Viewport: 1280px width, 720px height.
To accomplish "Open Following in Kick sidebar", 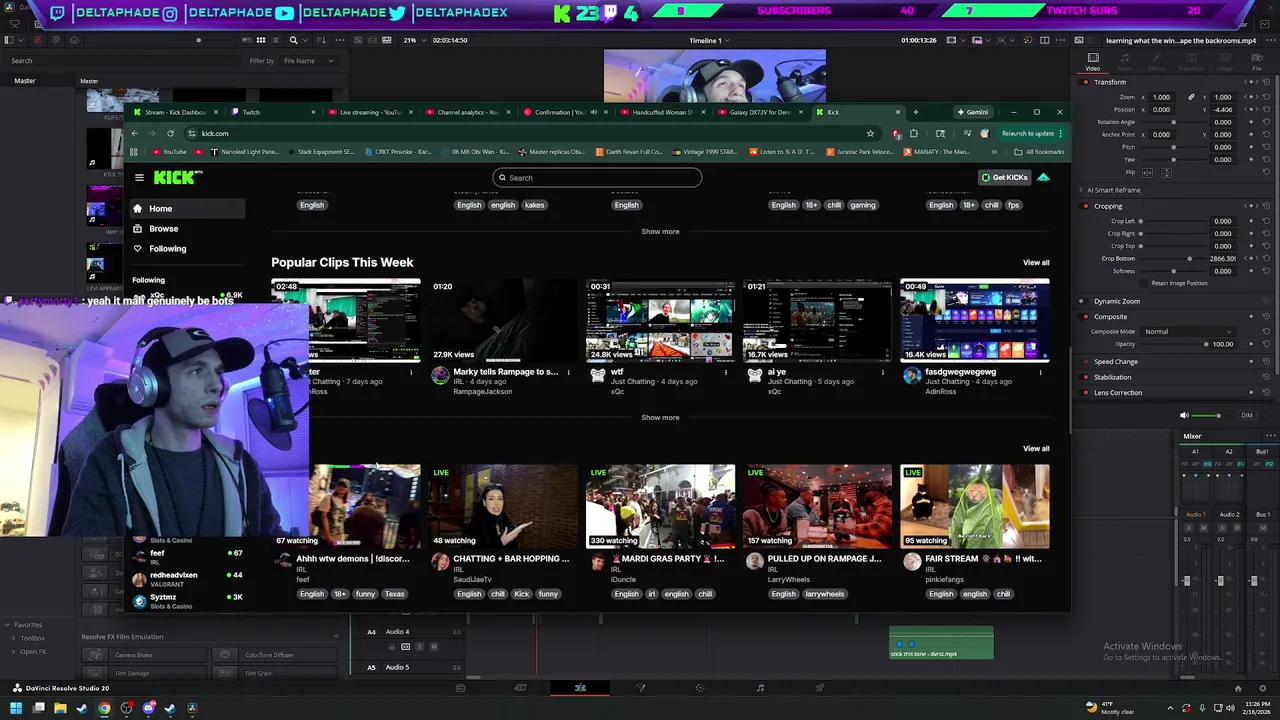I will [168, 248].
